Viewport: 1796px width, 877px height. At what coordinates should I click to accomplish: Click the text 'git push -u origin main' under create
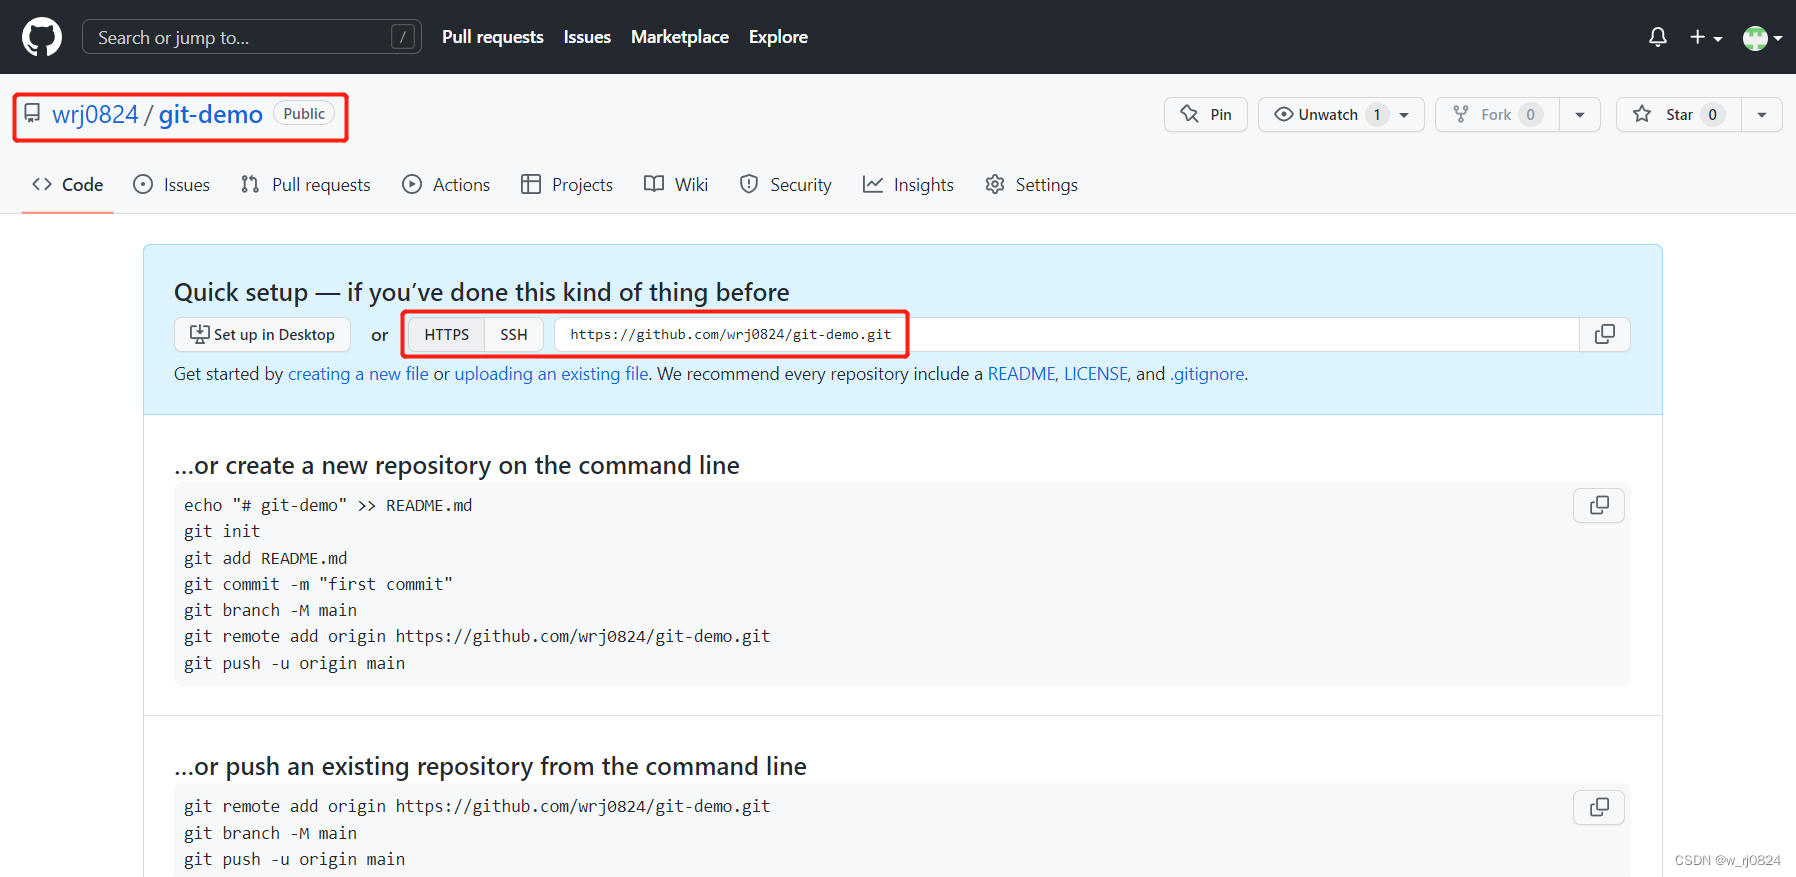(295, 664)
